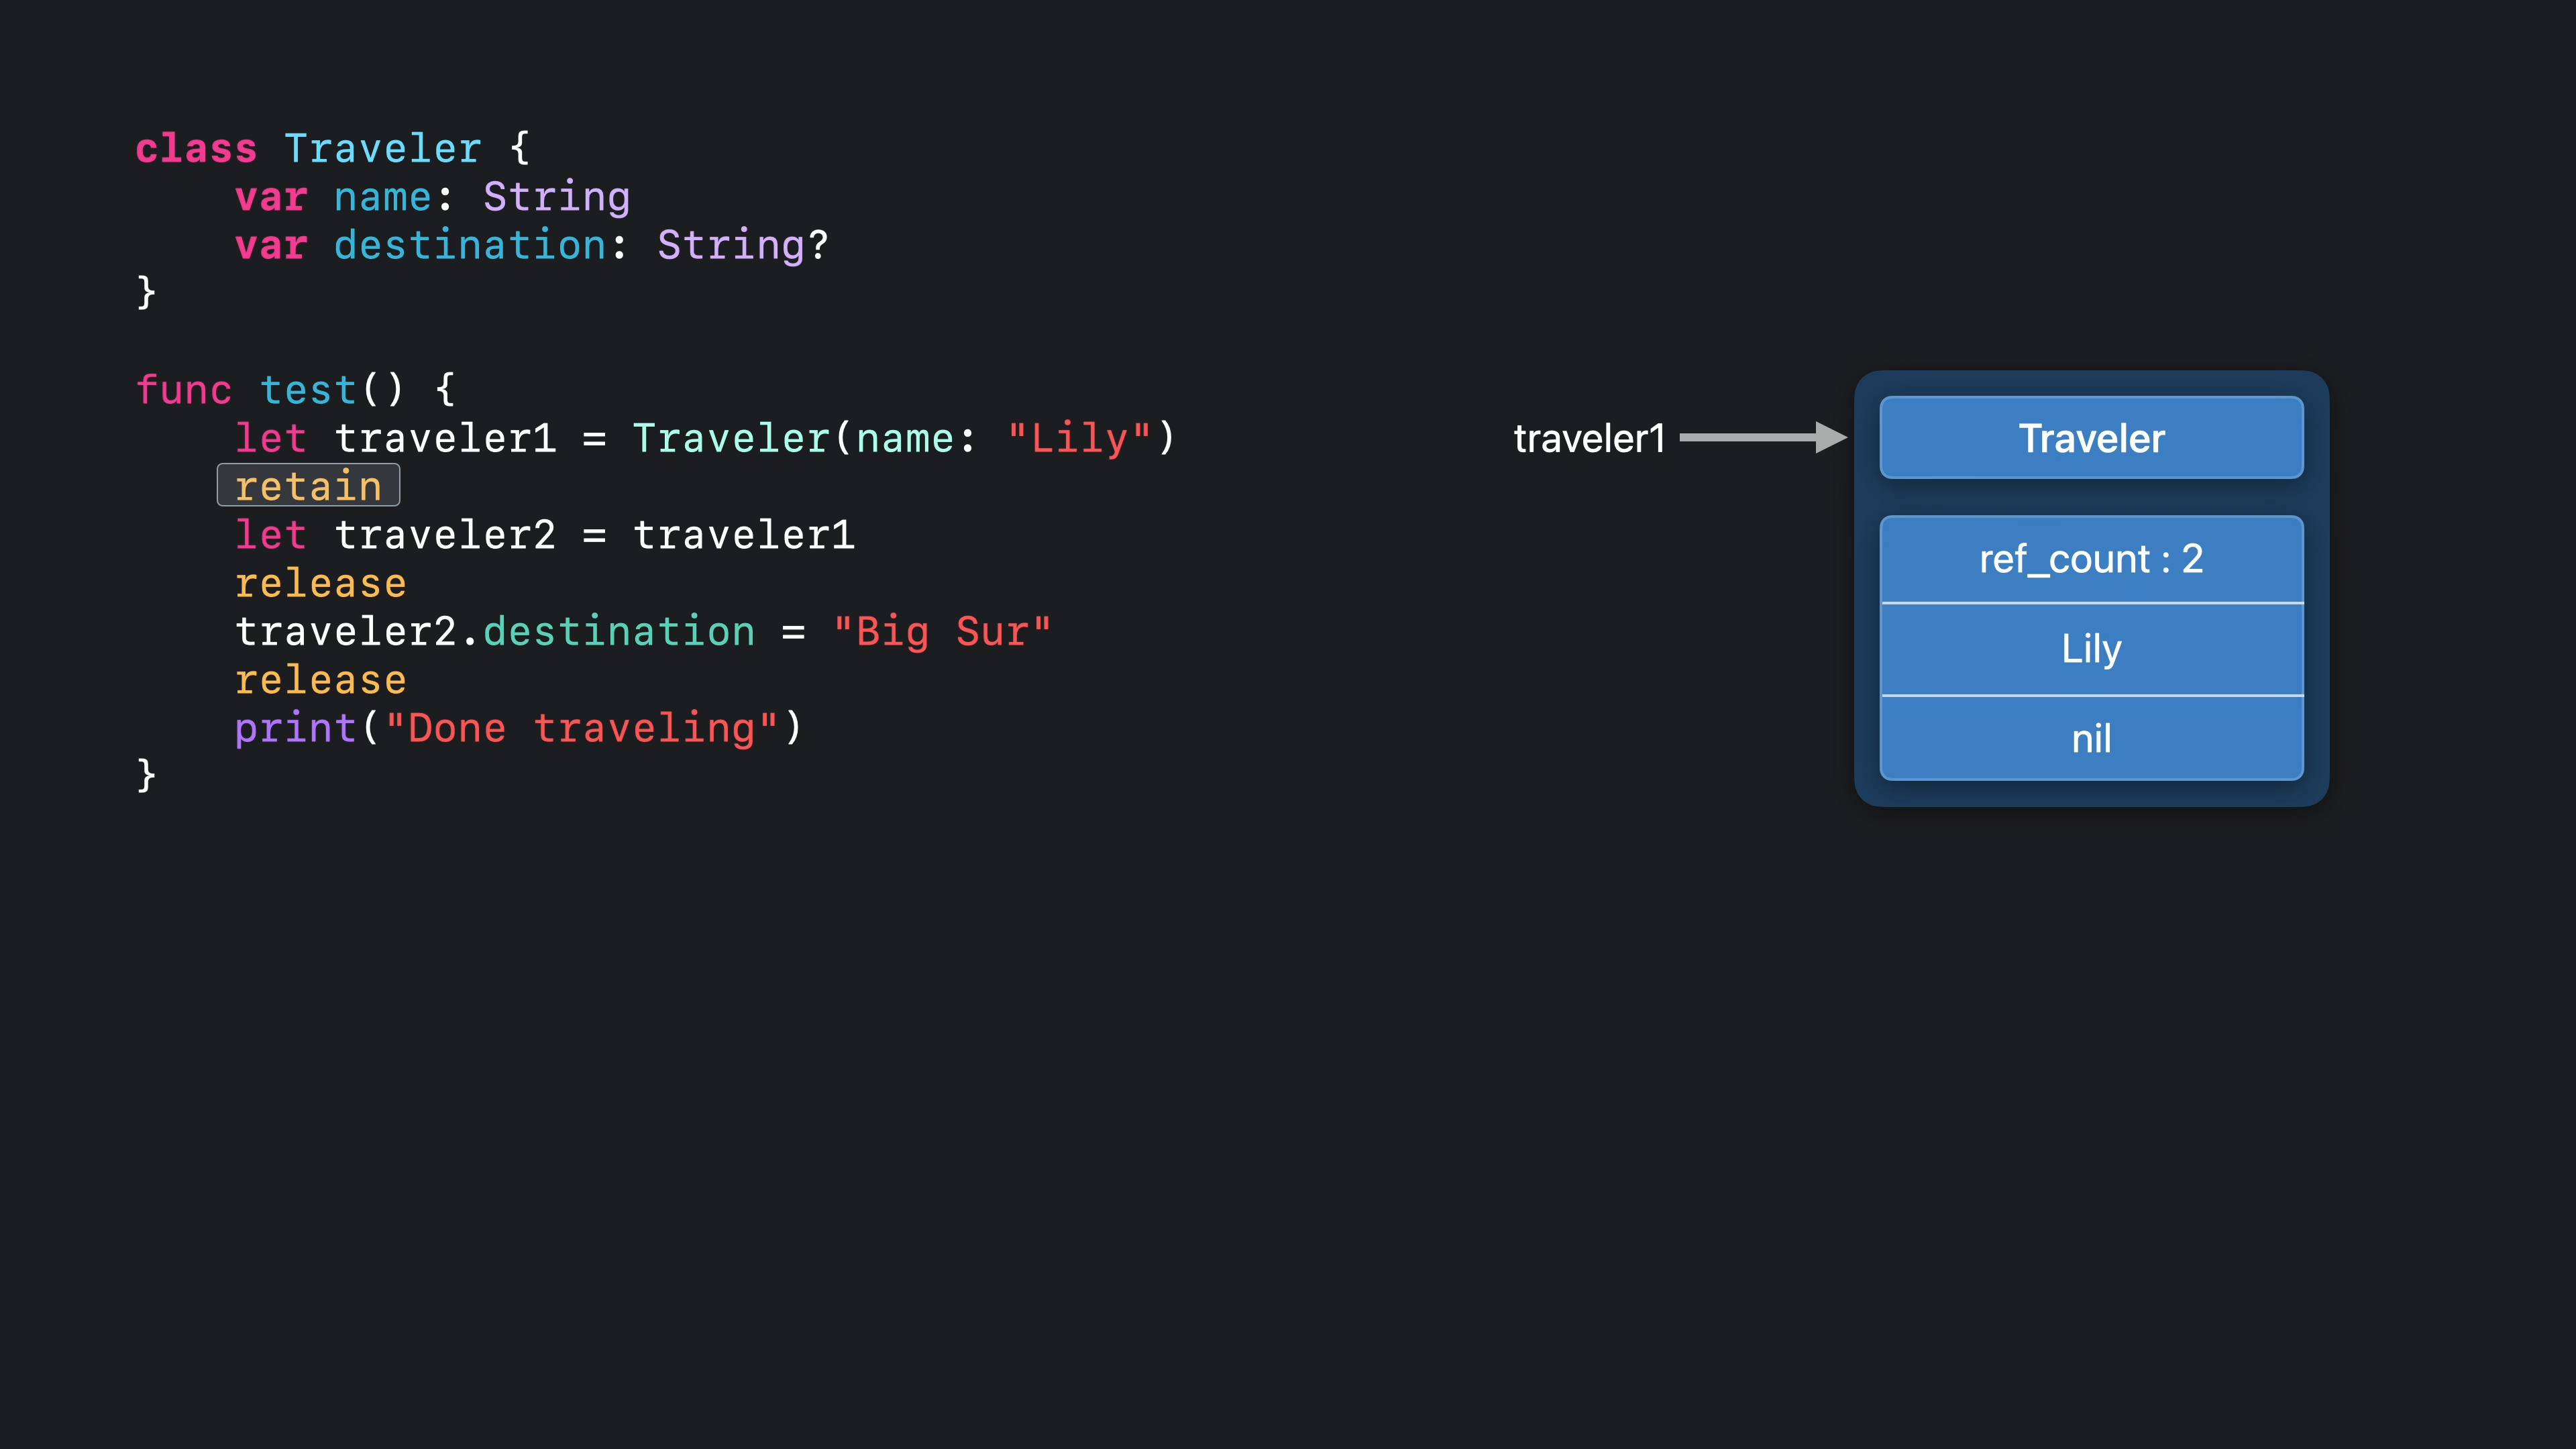Click the func keyword before test()
This screenshot has width=2576, height=1449.
click(184, 390)
